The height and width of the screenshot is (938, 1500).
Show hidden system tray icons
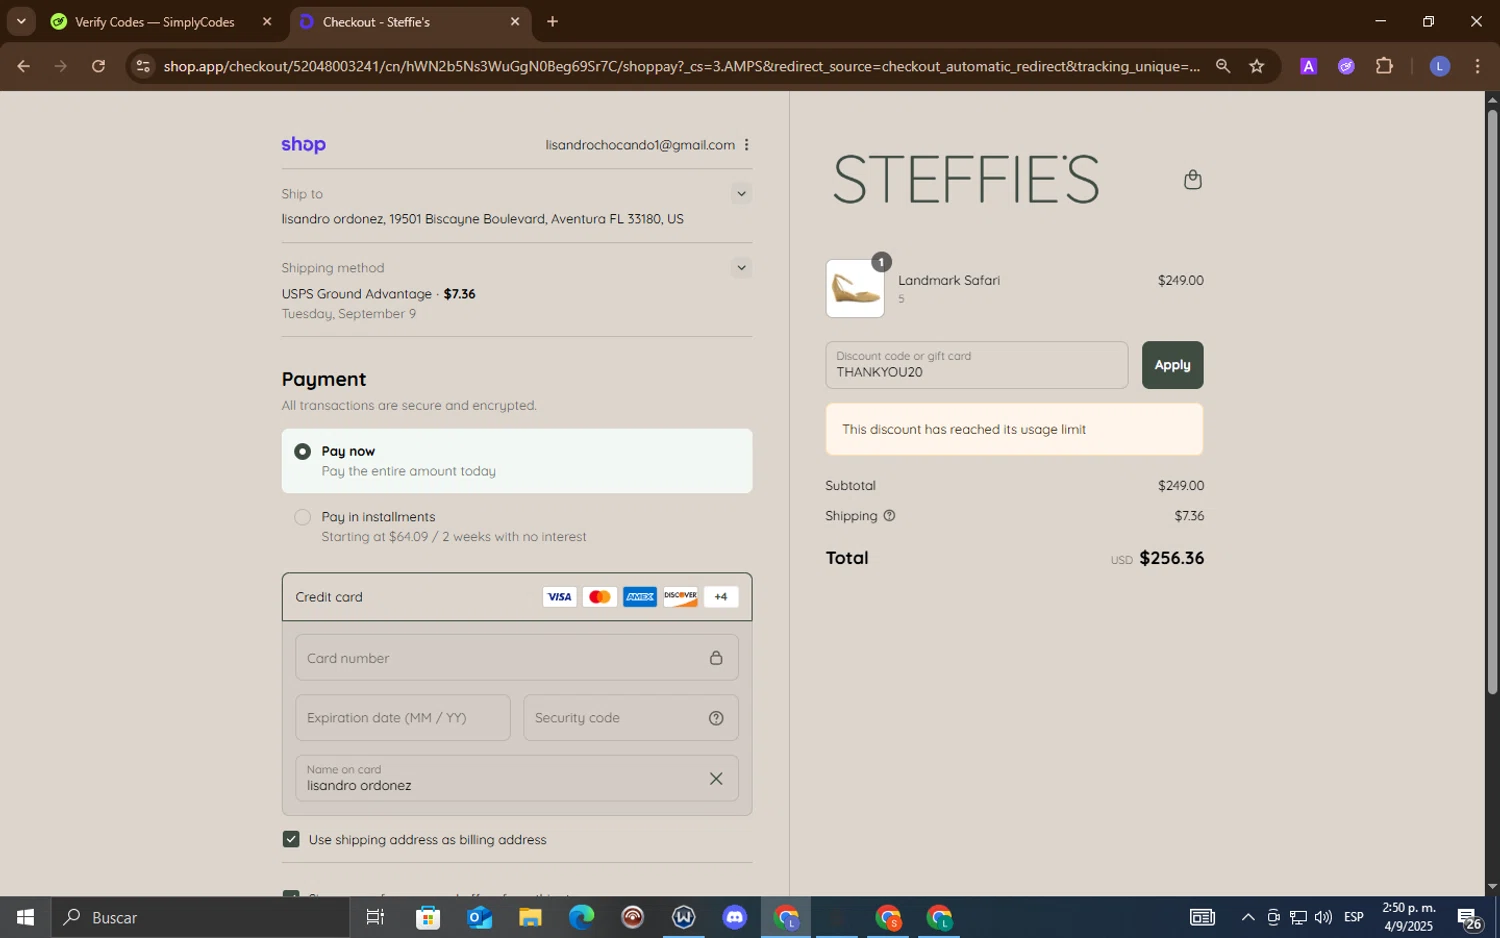pos(1247,917)
